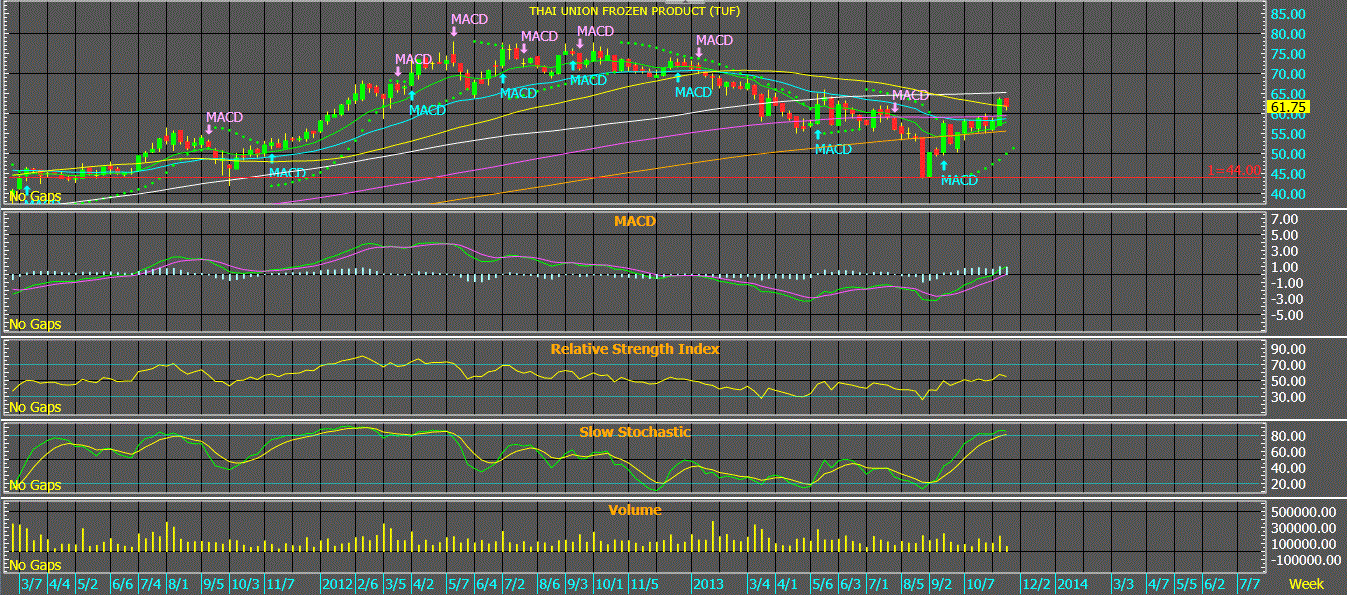Click the leftmost pink MACD sell signal label

pyautogui.click(x=224, y=118)
